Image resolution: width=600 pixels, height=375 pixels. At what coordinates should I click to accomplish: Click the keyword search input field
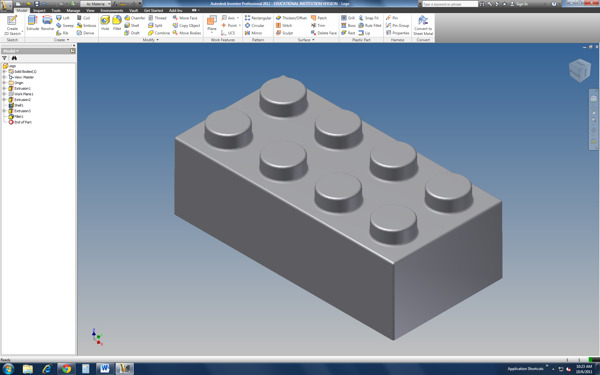coord(450,4)
